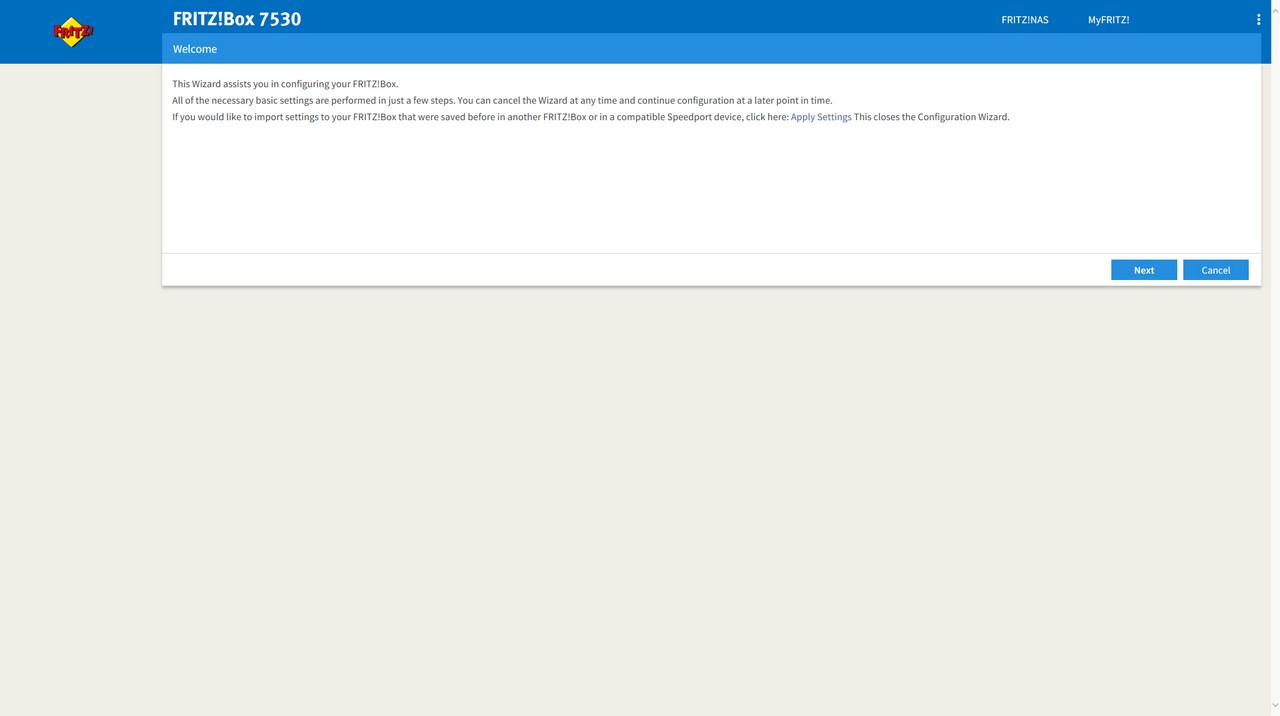Click the sentence about canceling the Wizard anytime

[x=645, y=101]
